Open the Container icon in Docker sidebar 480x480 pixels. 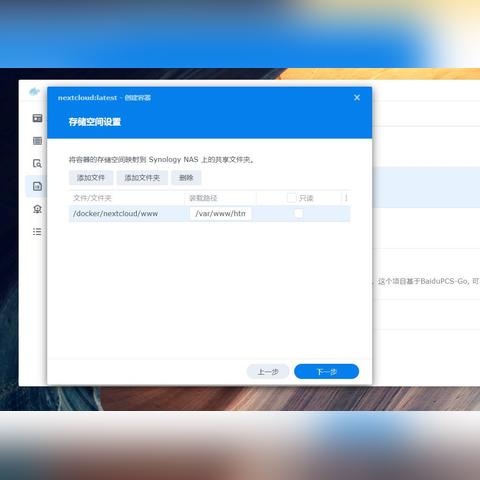(37, 141)
